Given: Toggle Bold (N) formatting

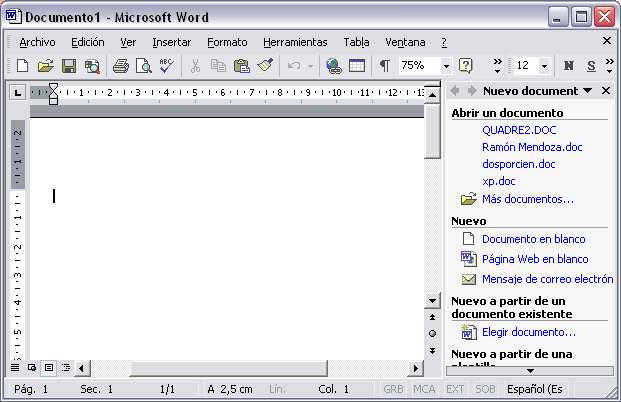Looking at the screenshot, I should click(x=569, y=66).
